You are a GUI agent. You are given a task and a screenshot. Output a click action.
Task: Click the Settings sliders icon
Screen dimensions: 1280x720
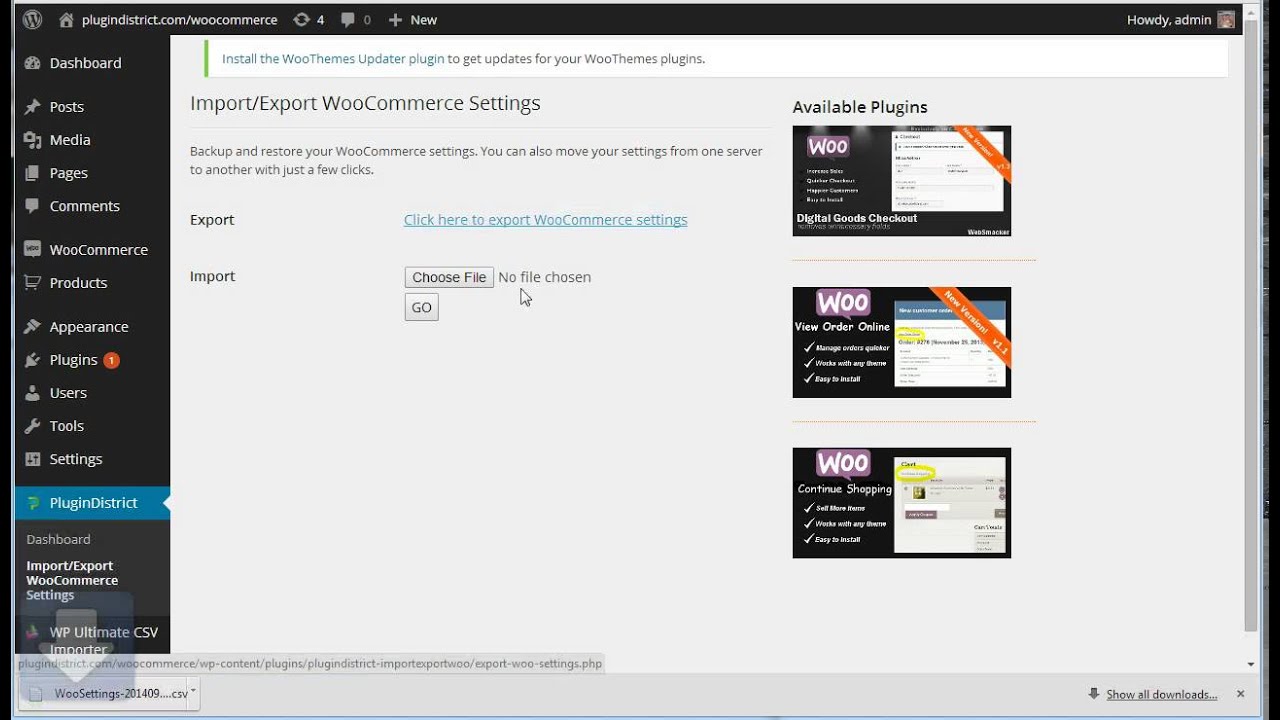click(x=33, y=459)
